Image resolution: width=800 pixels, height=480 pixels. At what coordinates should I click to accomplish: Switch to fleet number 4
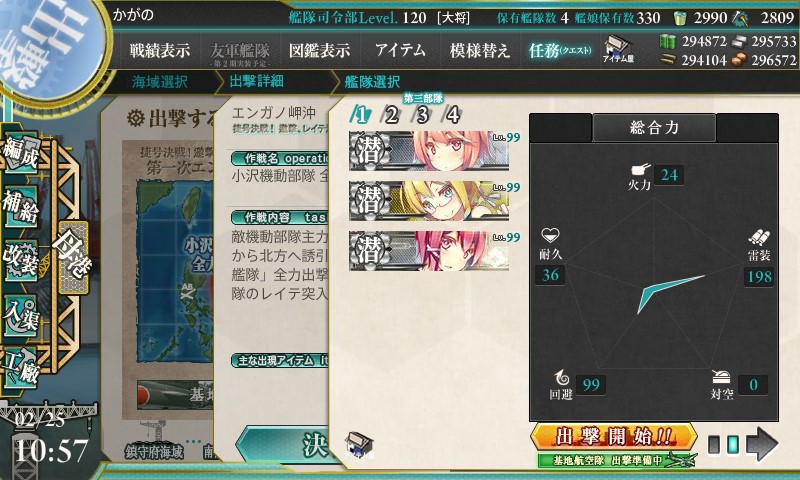(453, 115)
